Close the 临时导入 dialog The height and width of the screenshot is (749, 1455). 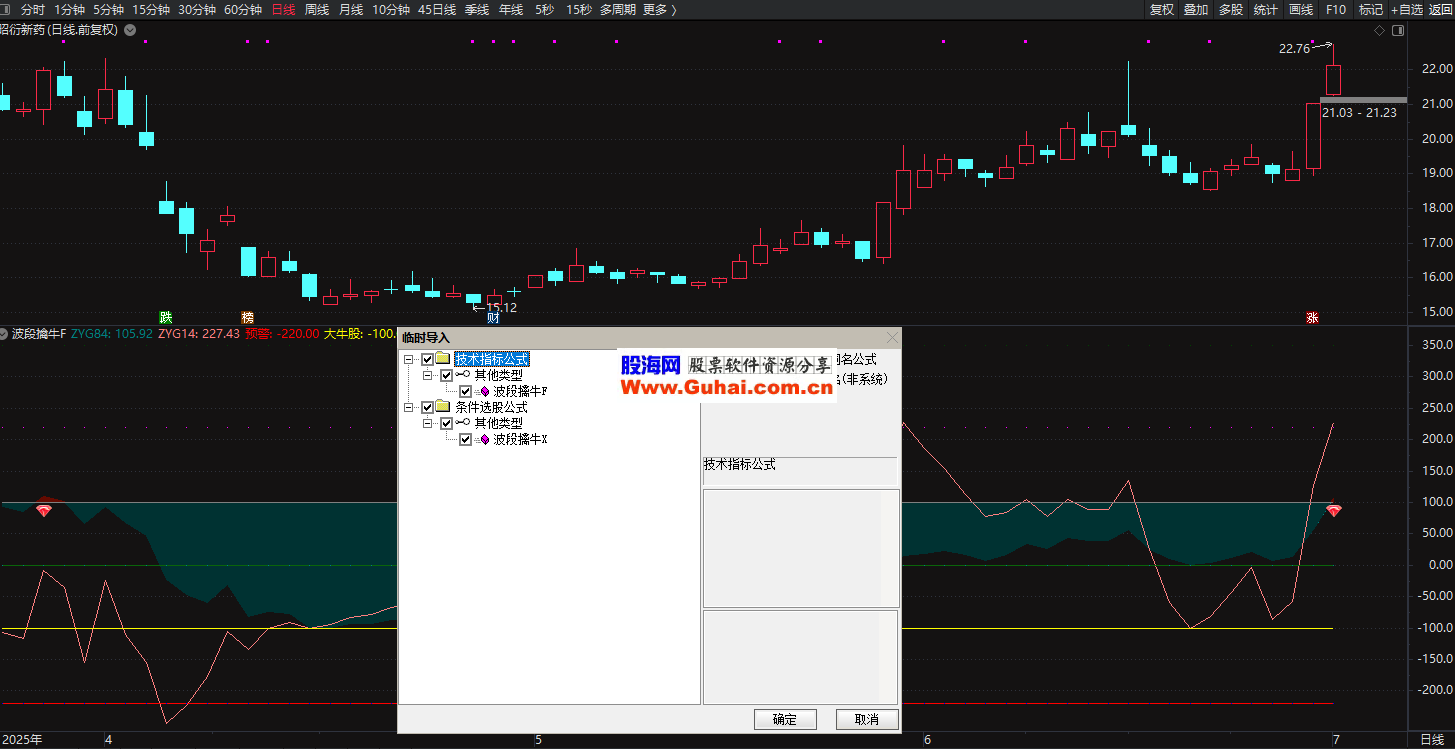[x=892, y=338]
